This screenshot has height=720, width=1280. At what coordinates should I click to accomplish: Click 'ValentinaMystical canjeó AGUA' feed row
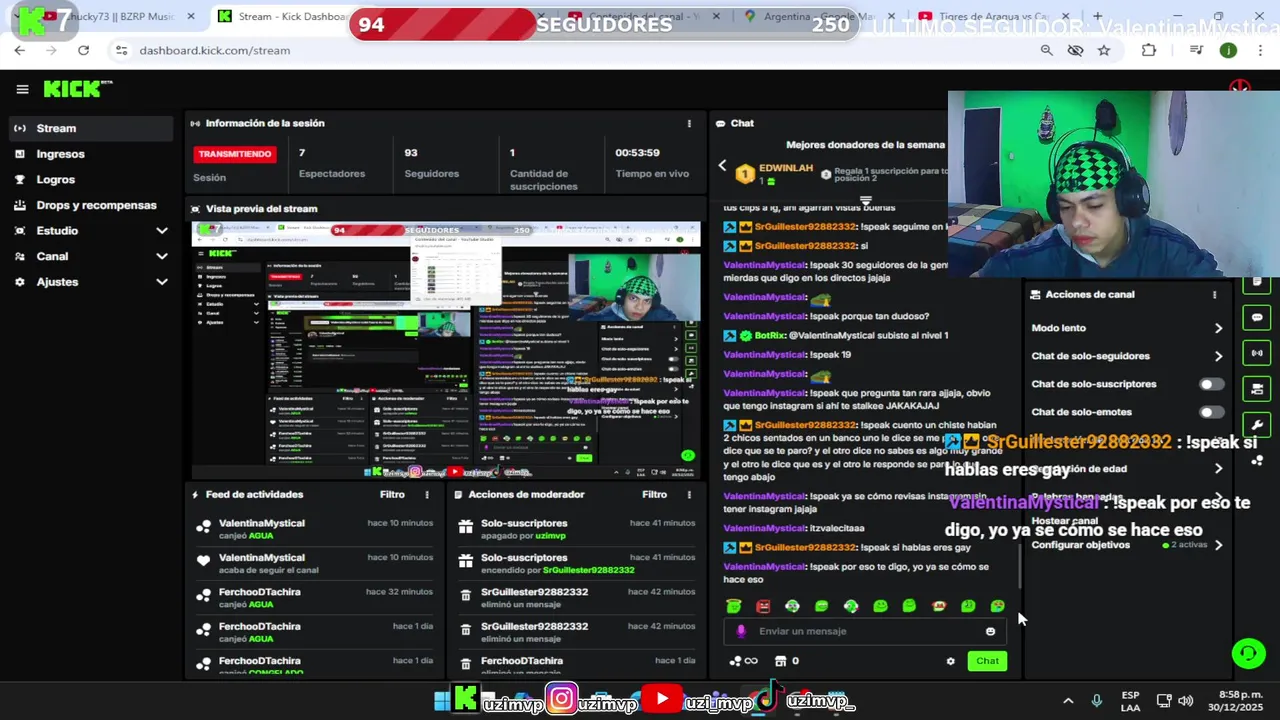pyautogui.click(x=315, y=529)
